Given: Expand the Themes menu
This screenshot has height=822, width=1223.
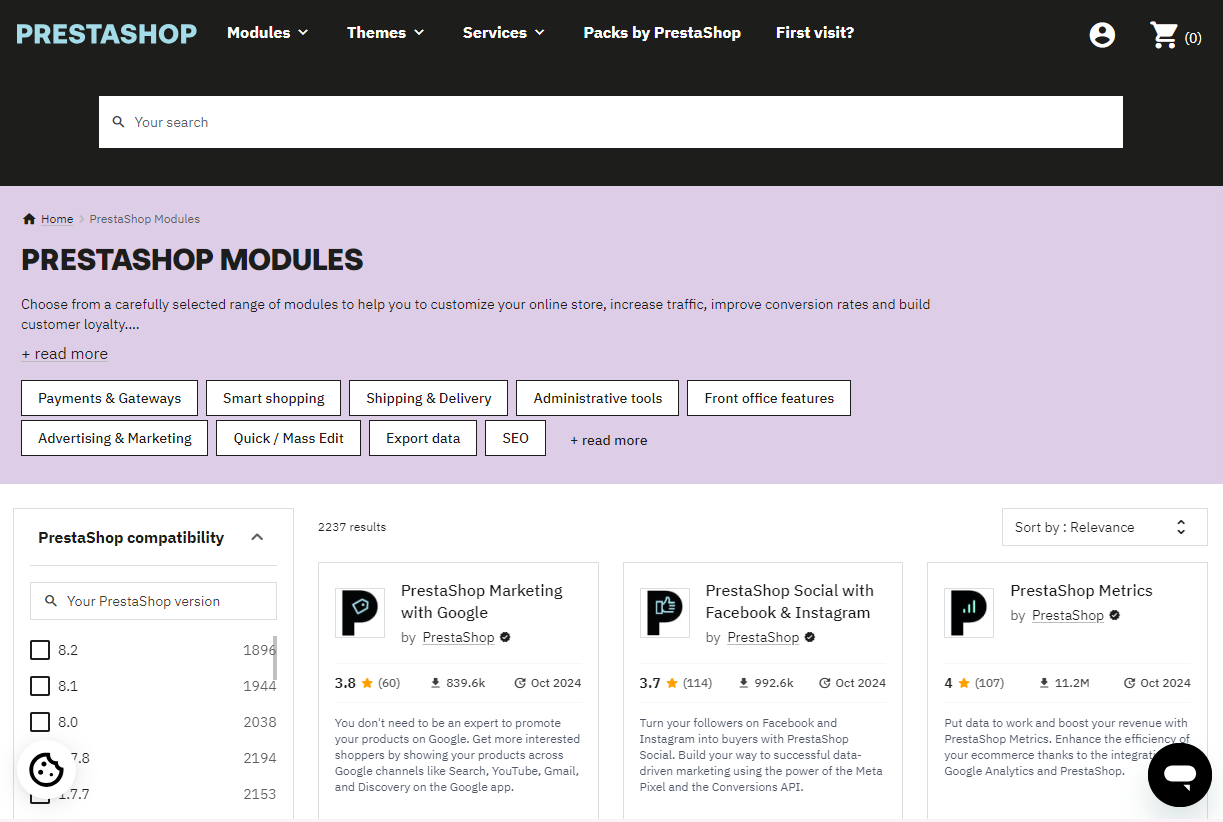Looking at the screenshot, I should click(386, 33).
